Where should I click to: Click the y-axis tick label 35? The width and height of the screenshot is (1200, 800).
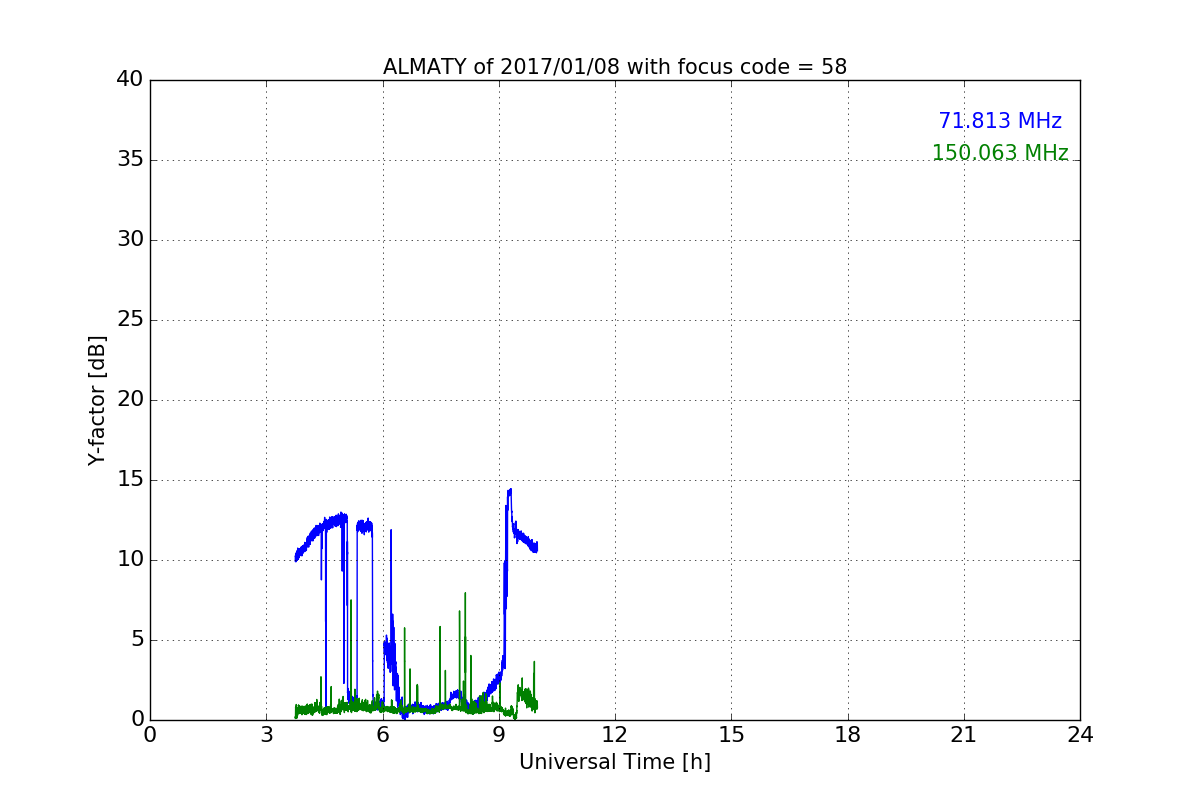[x=130, y=160]
